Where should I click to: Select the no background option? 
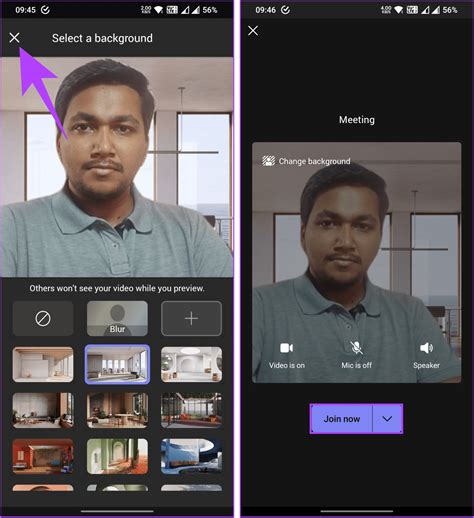[43, 318]
